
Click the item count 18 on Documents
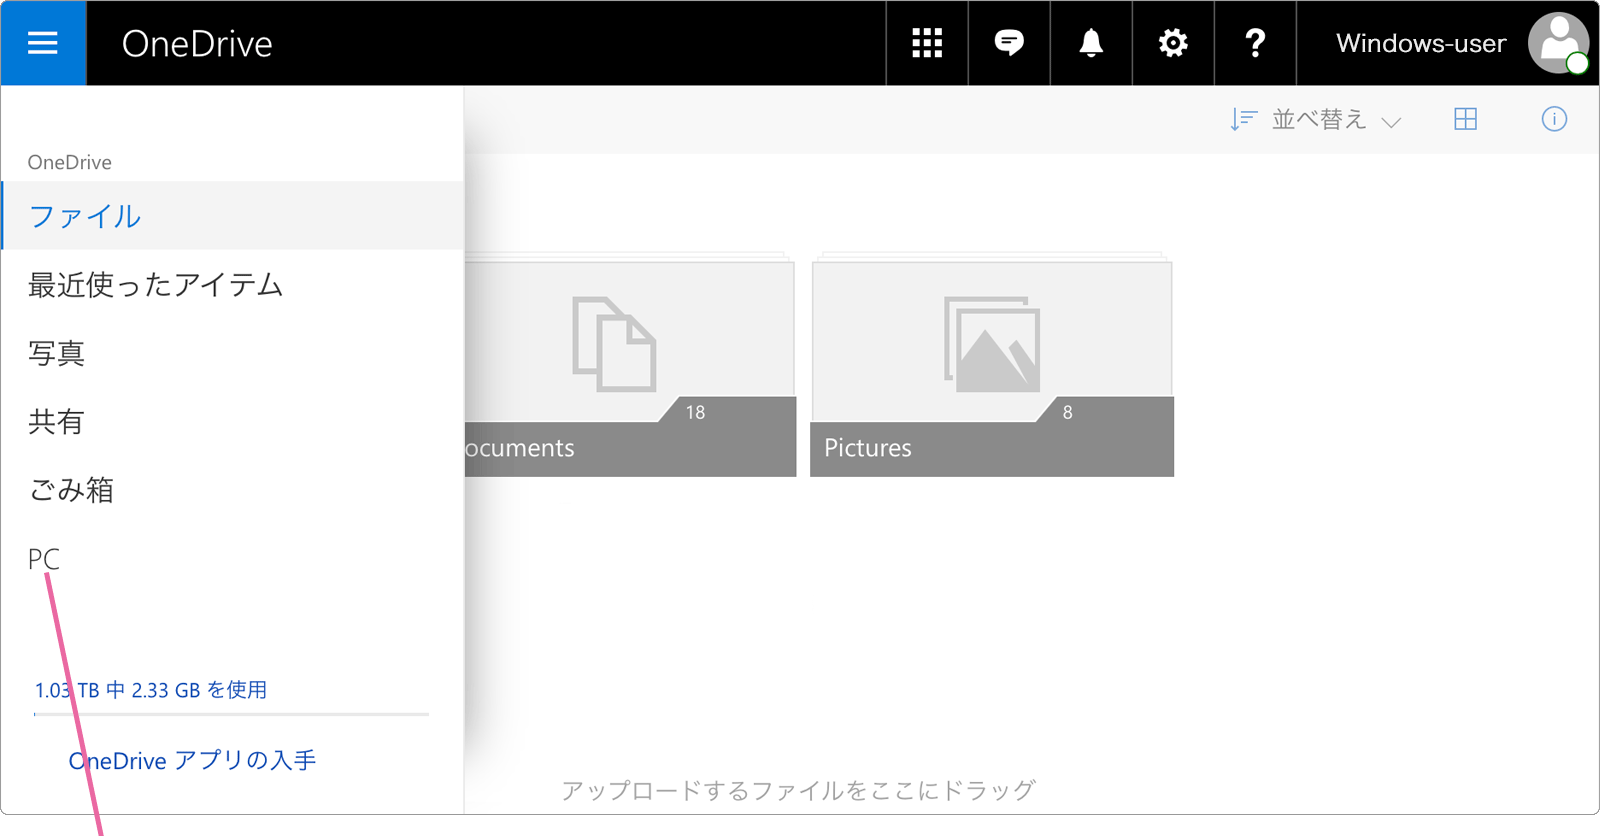click(x=695, y=412)
